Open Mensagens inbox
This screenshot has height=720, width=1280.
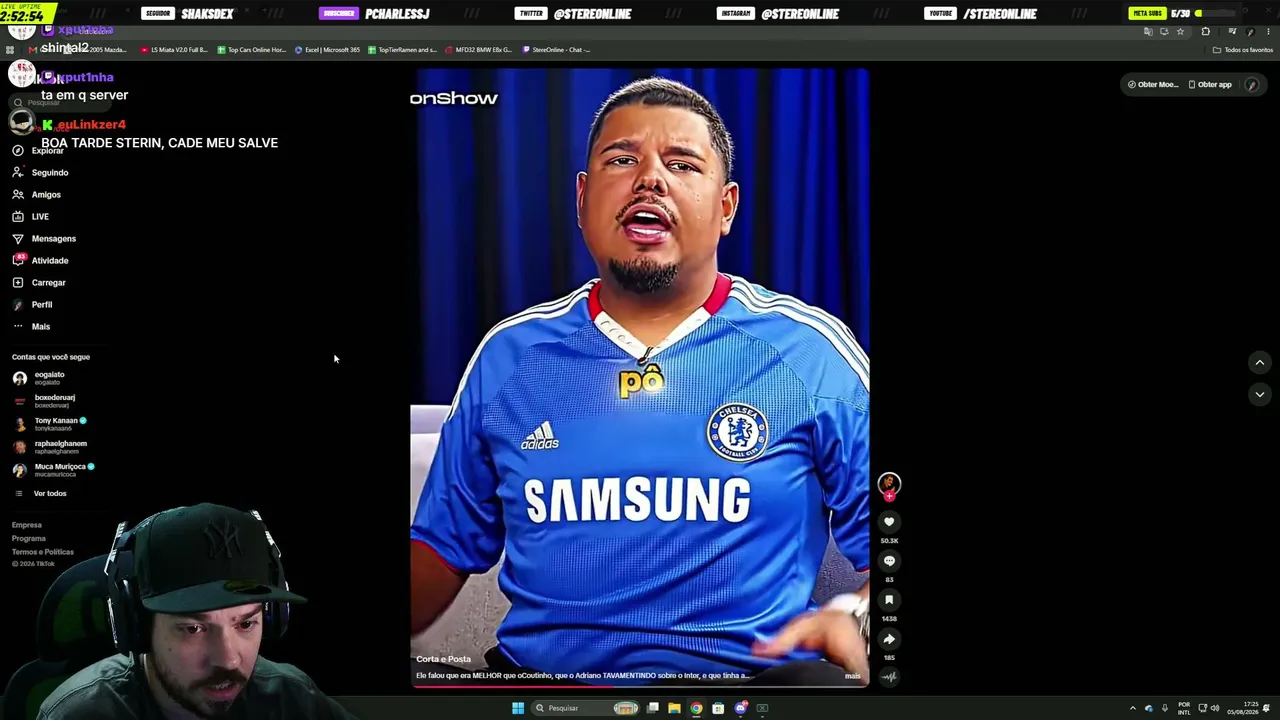tap(44, 238)
